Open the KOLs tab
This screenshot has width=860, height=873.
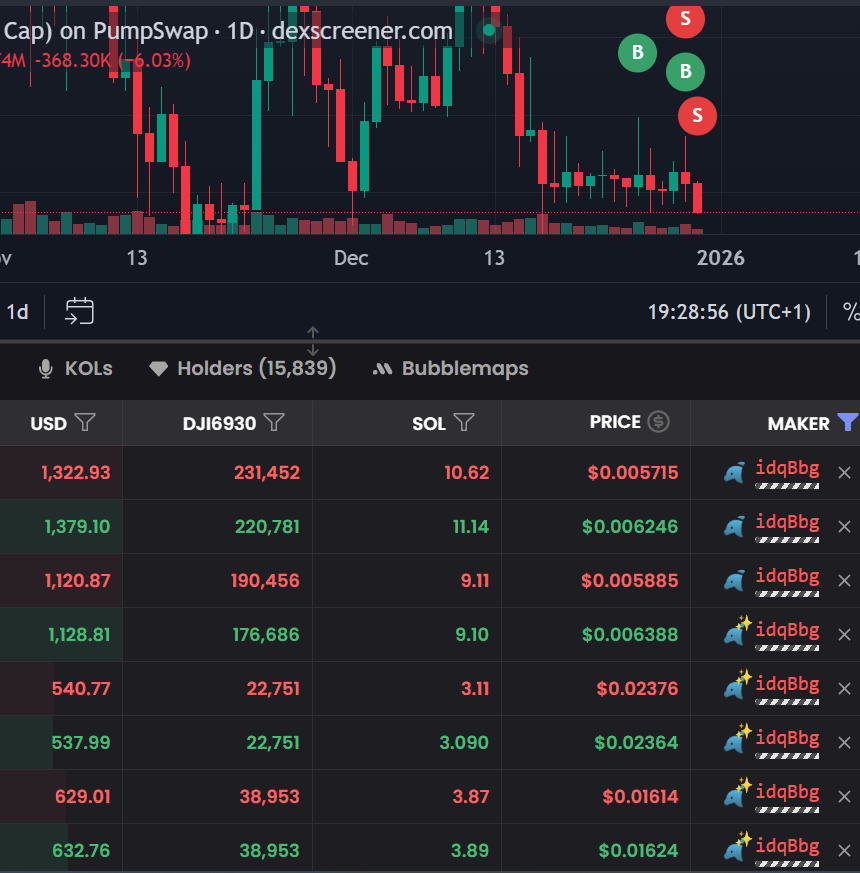tap(76, 369)
